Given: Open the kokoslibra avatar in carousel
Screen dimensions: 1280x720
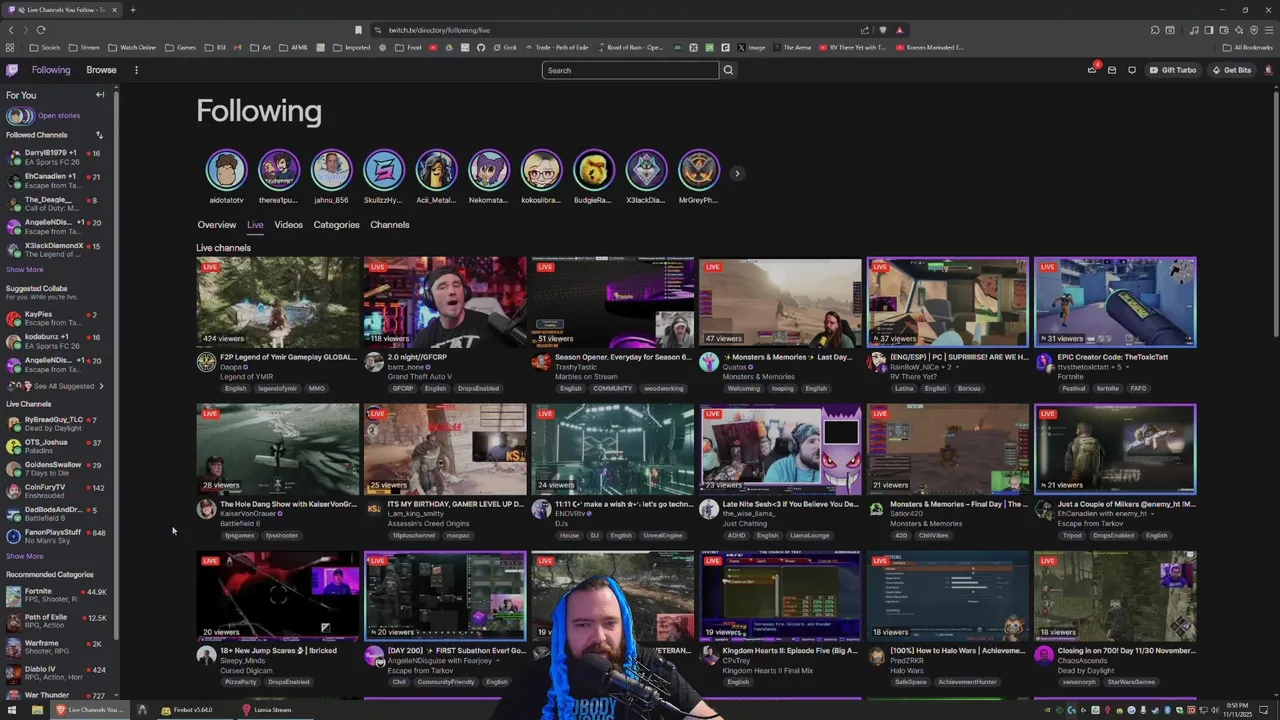Looking at the screenshot, I should point(541,170).
